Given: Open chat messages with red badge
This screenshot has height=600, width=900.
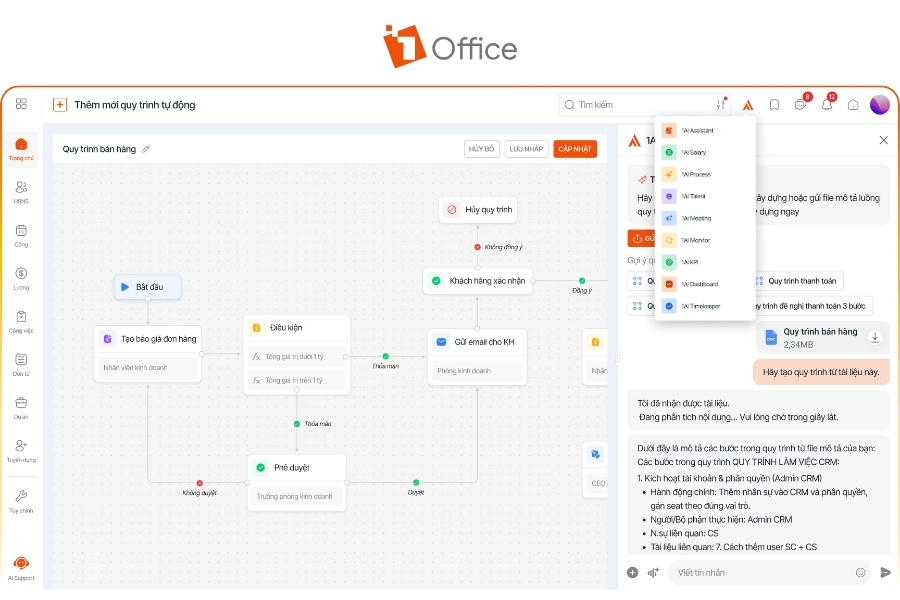Looking at the screenshot, I should (x=801, y=103).
